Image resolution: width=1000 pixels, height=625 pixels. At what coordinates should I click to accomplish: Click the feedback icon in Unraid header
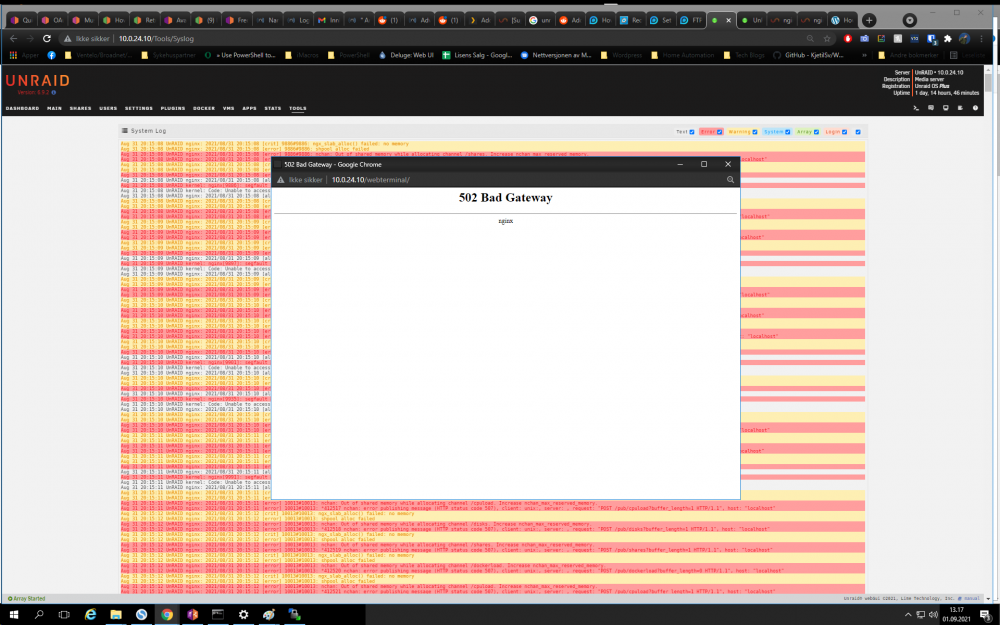[931, 108]
